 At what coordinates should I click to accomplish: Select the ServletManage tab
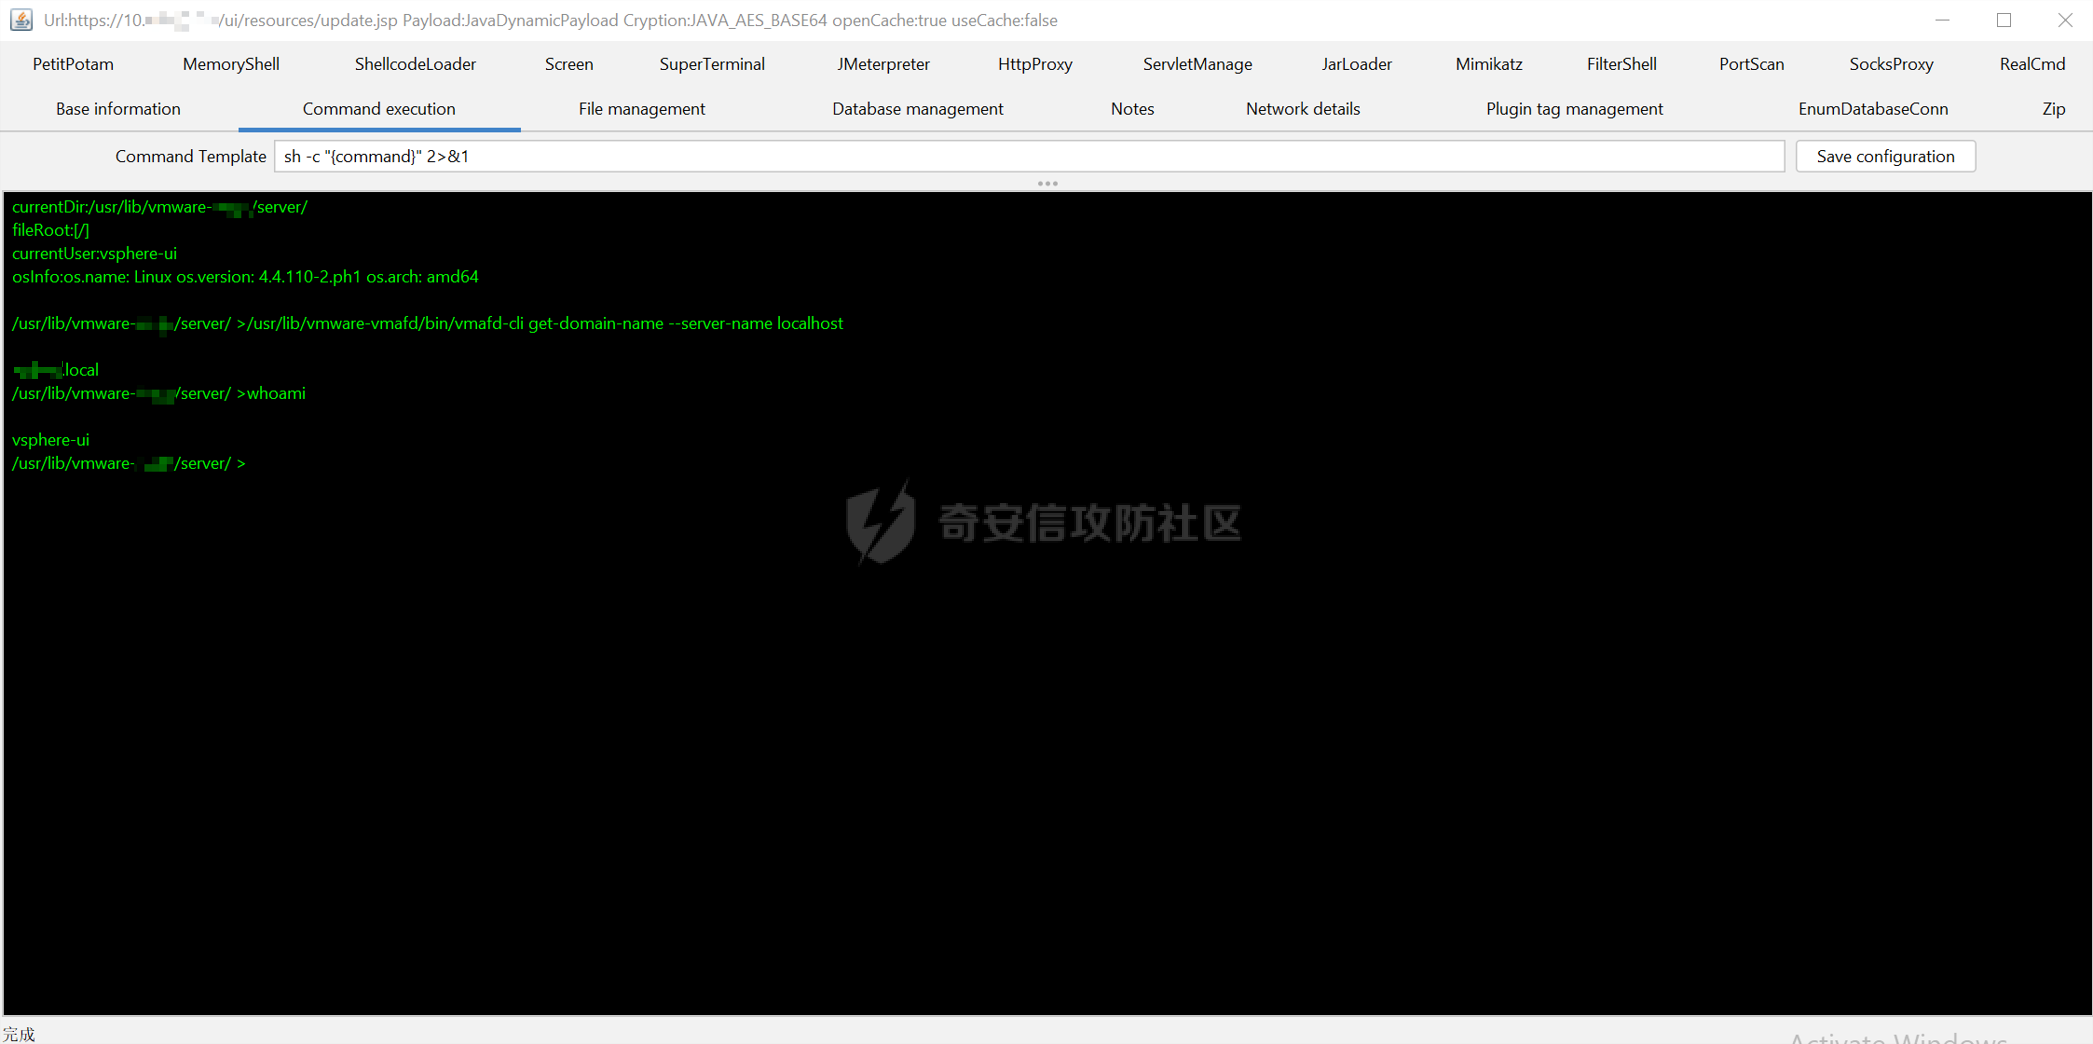(1197, 64)
